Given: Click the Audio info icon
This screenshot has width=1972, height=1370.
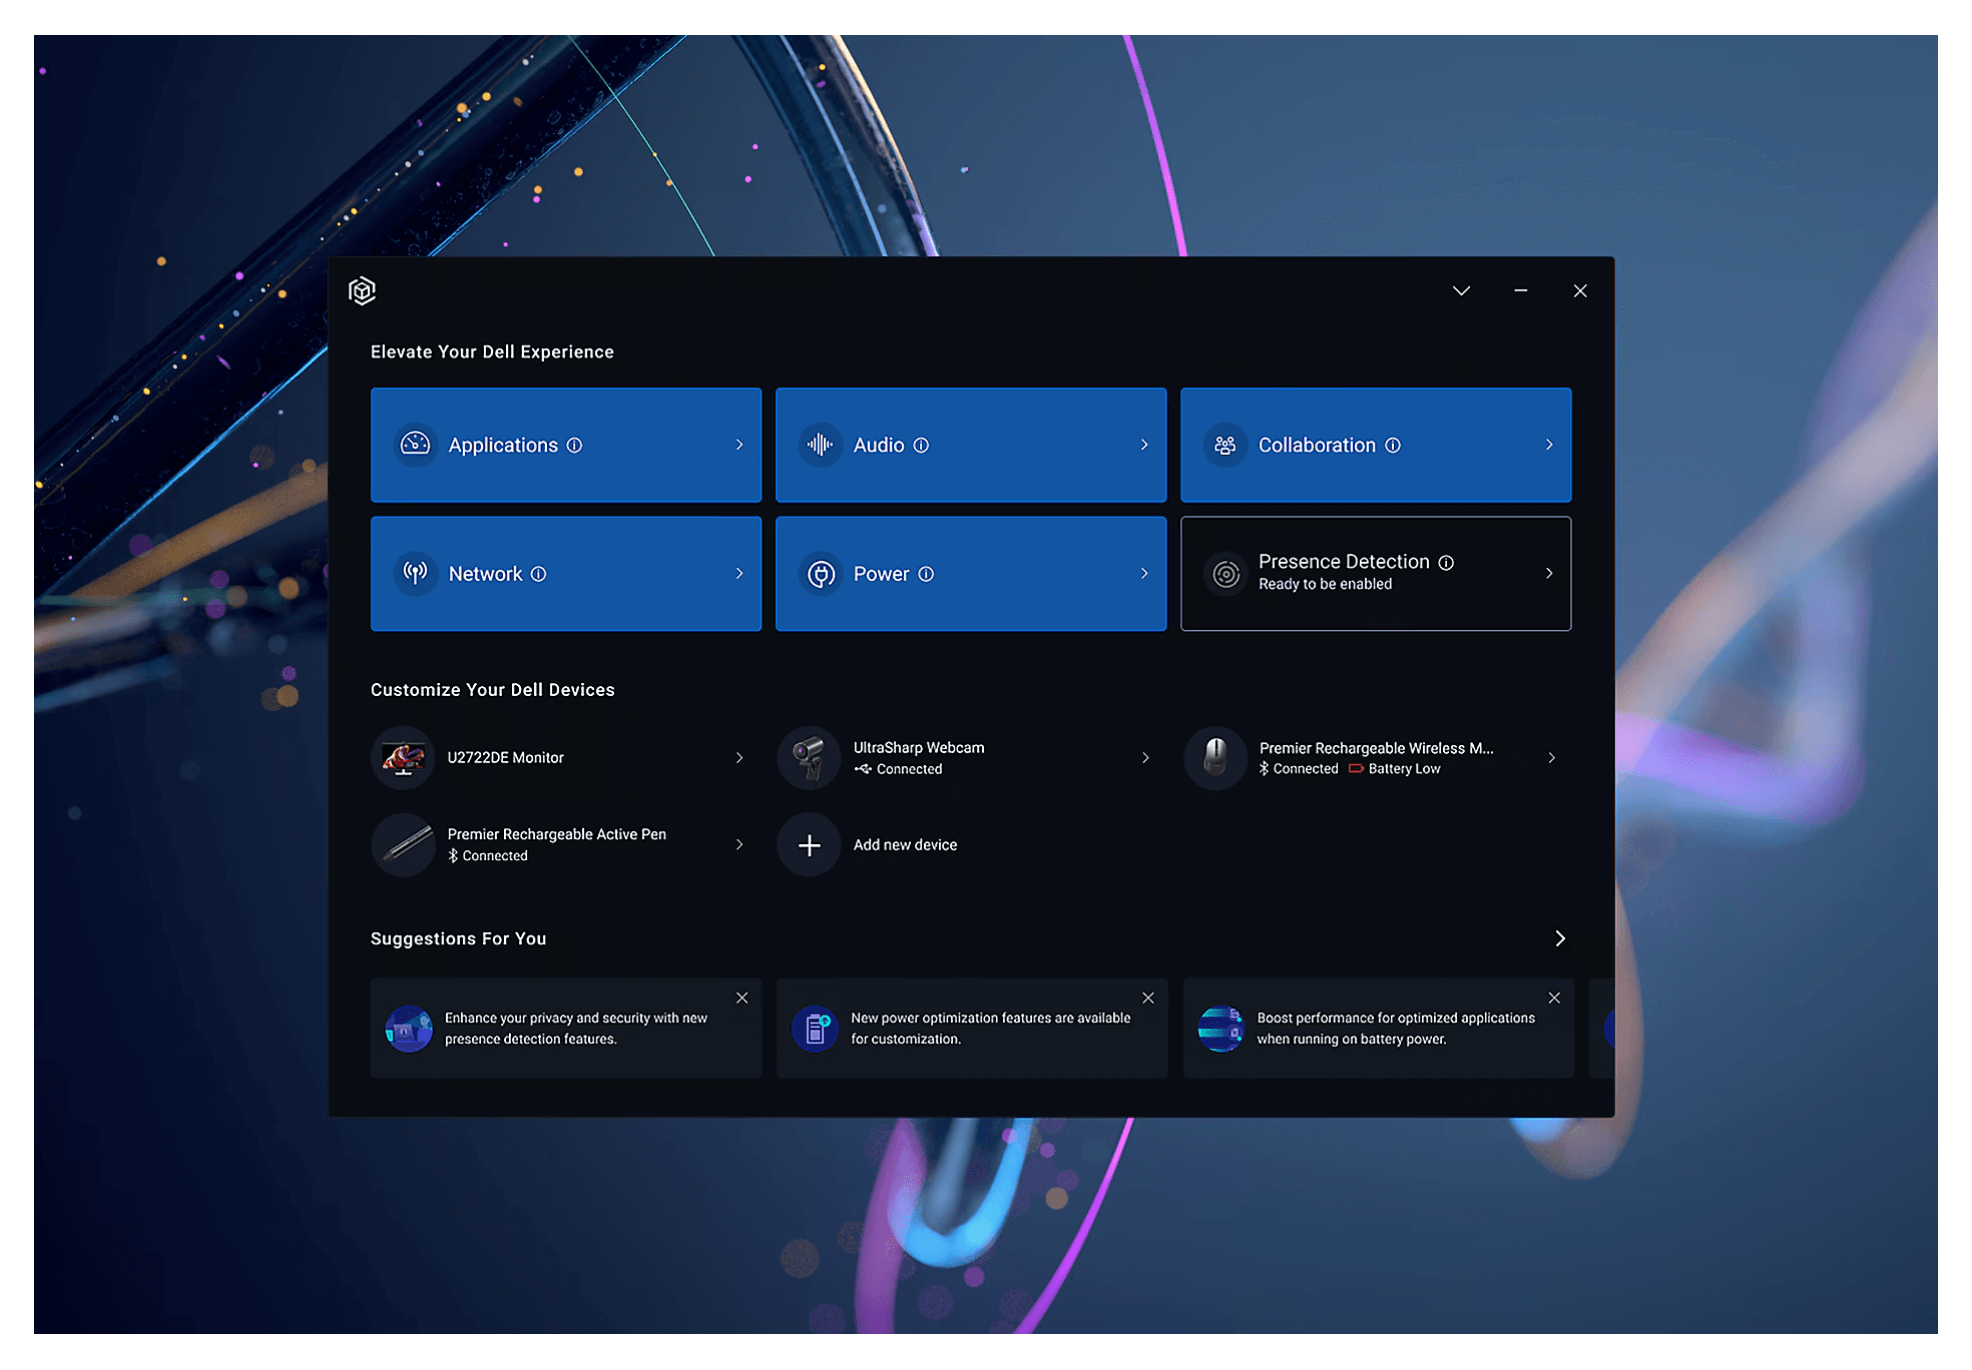Looking at the screenshot, I should tap(921, 446).
